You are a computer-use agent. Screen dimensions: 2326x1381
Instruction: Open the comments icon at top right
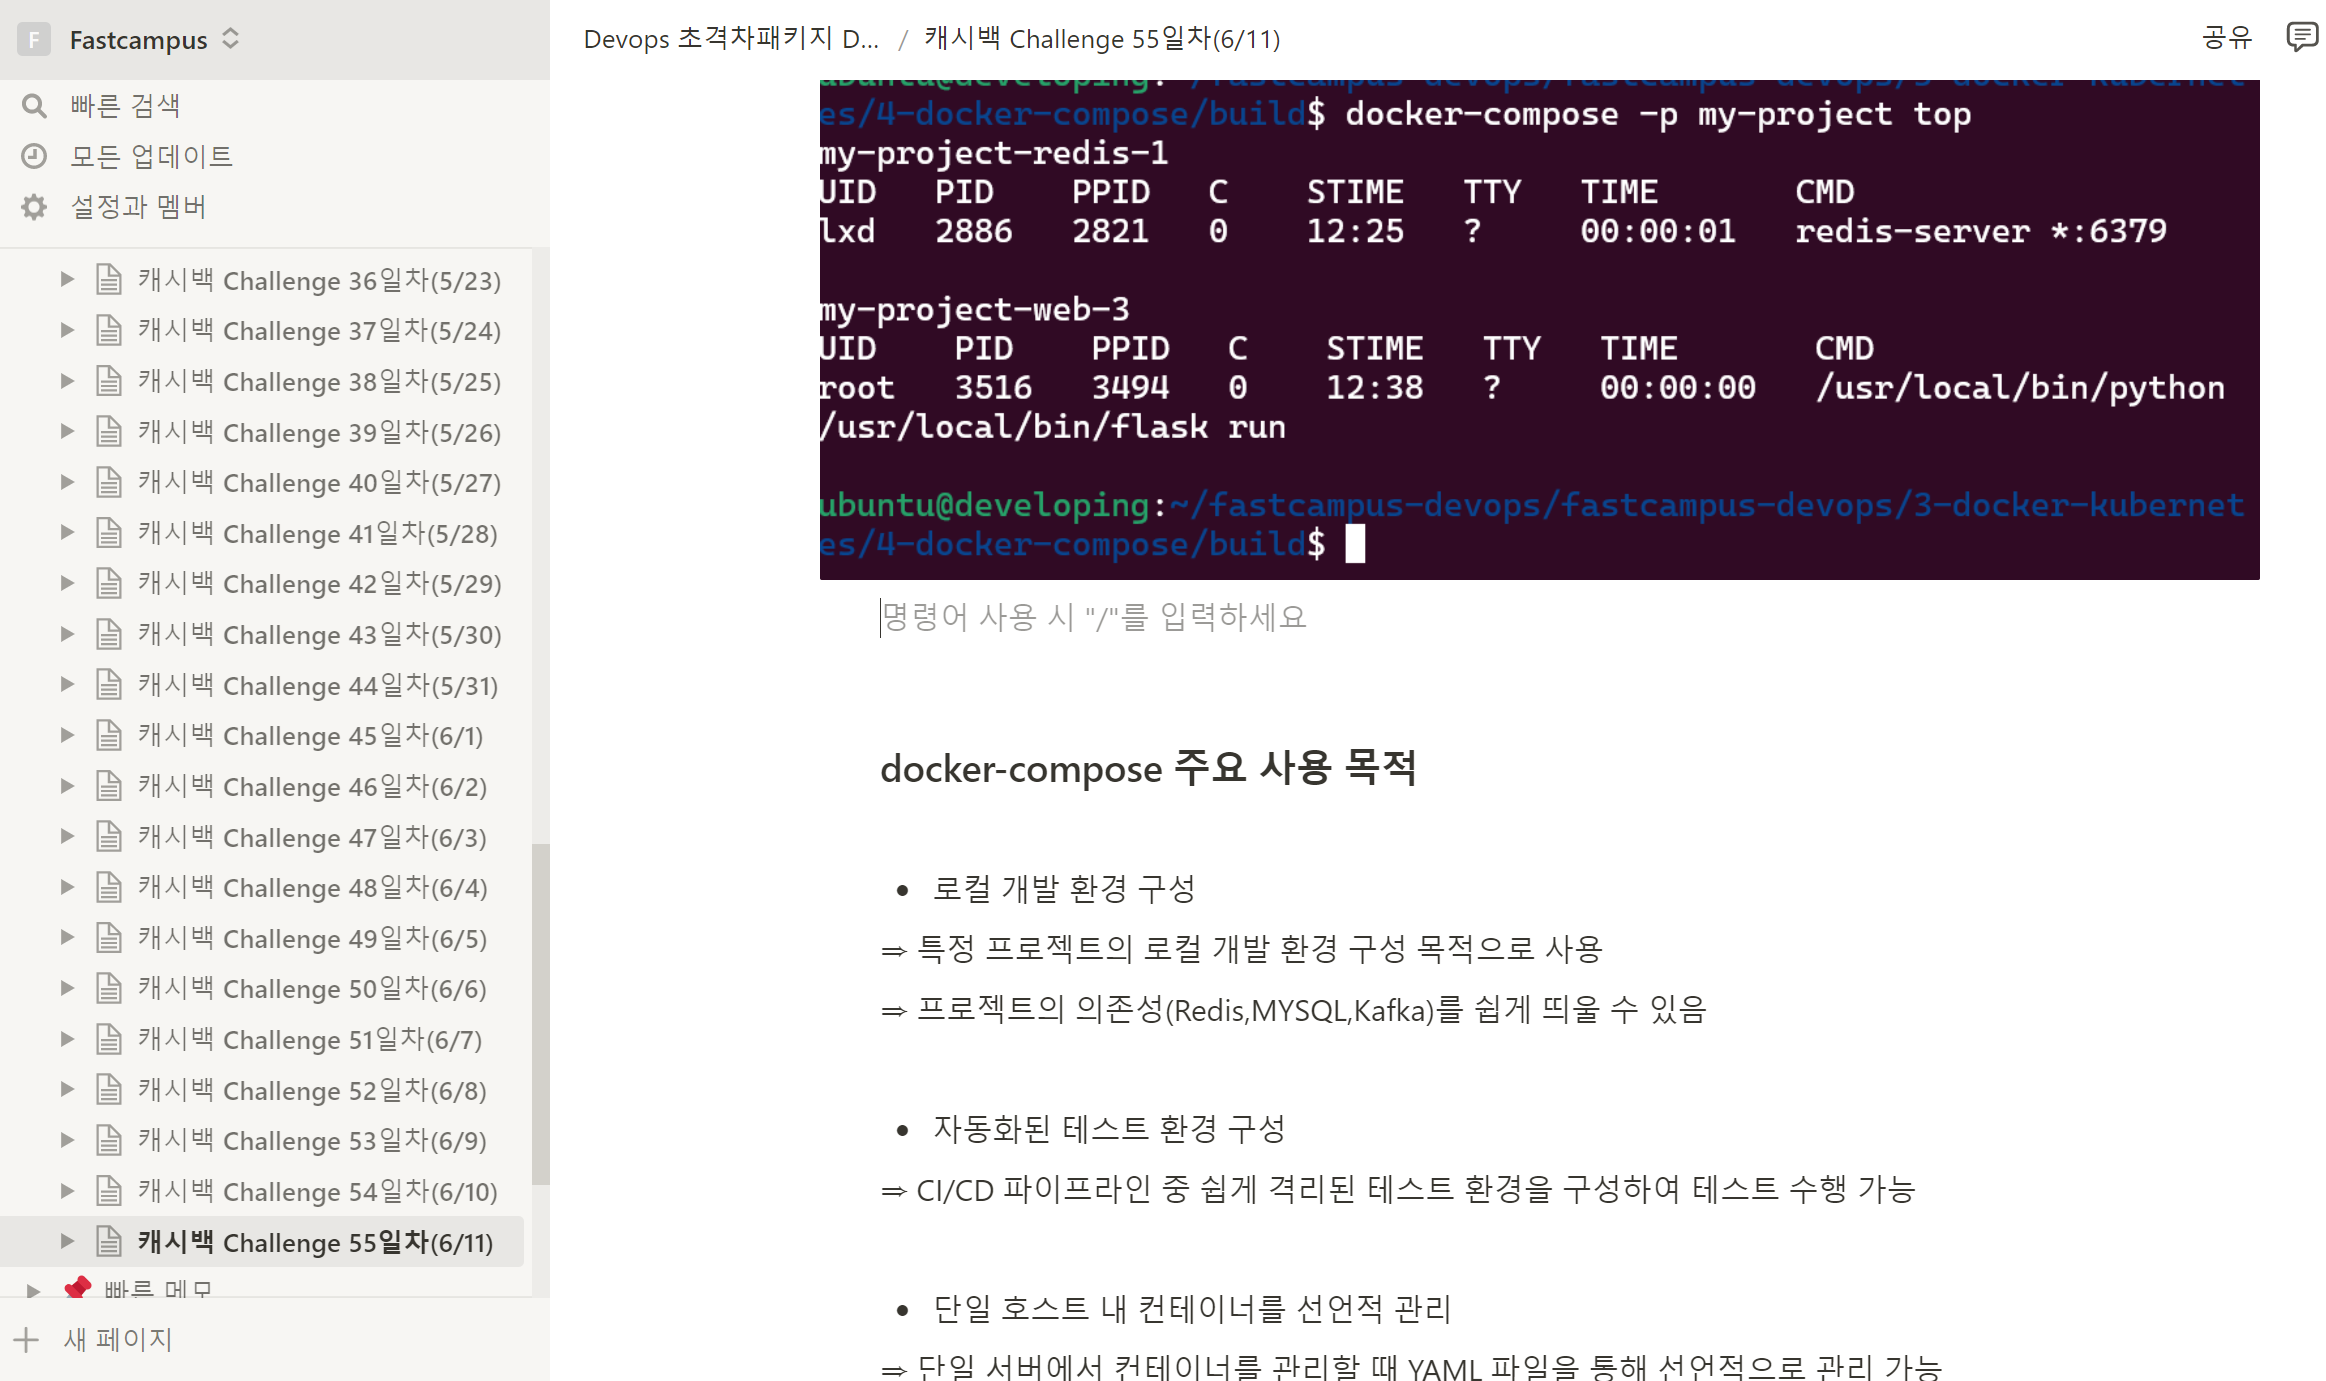coord(2301,38)
